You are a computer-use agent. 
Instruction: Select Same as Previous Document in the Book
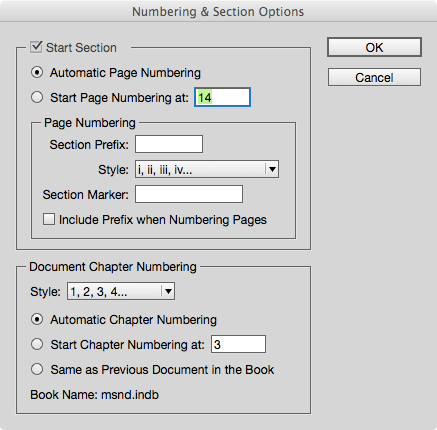coord(37,369)
